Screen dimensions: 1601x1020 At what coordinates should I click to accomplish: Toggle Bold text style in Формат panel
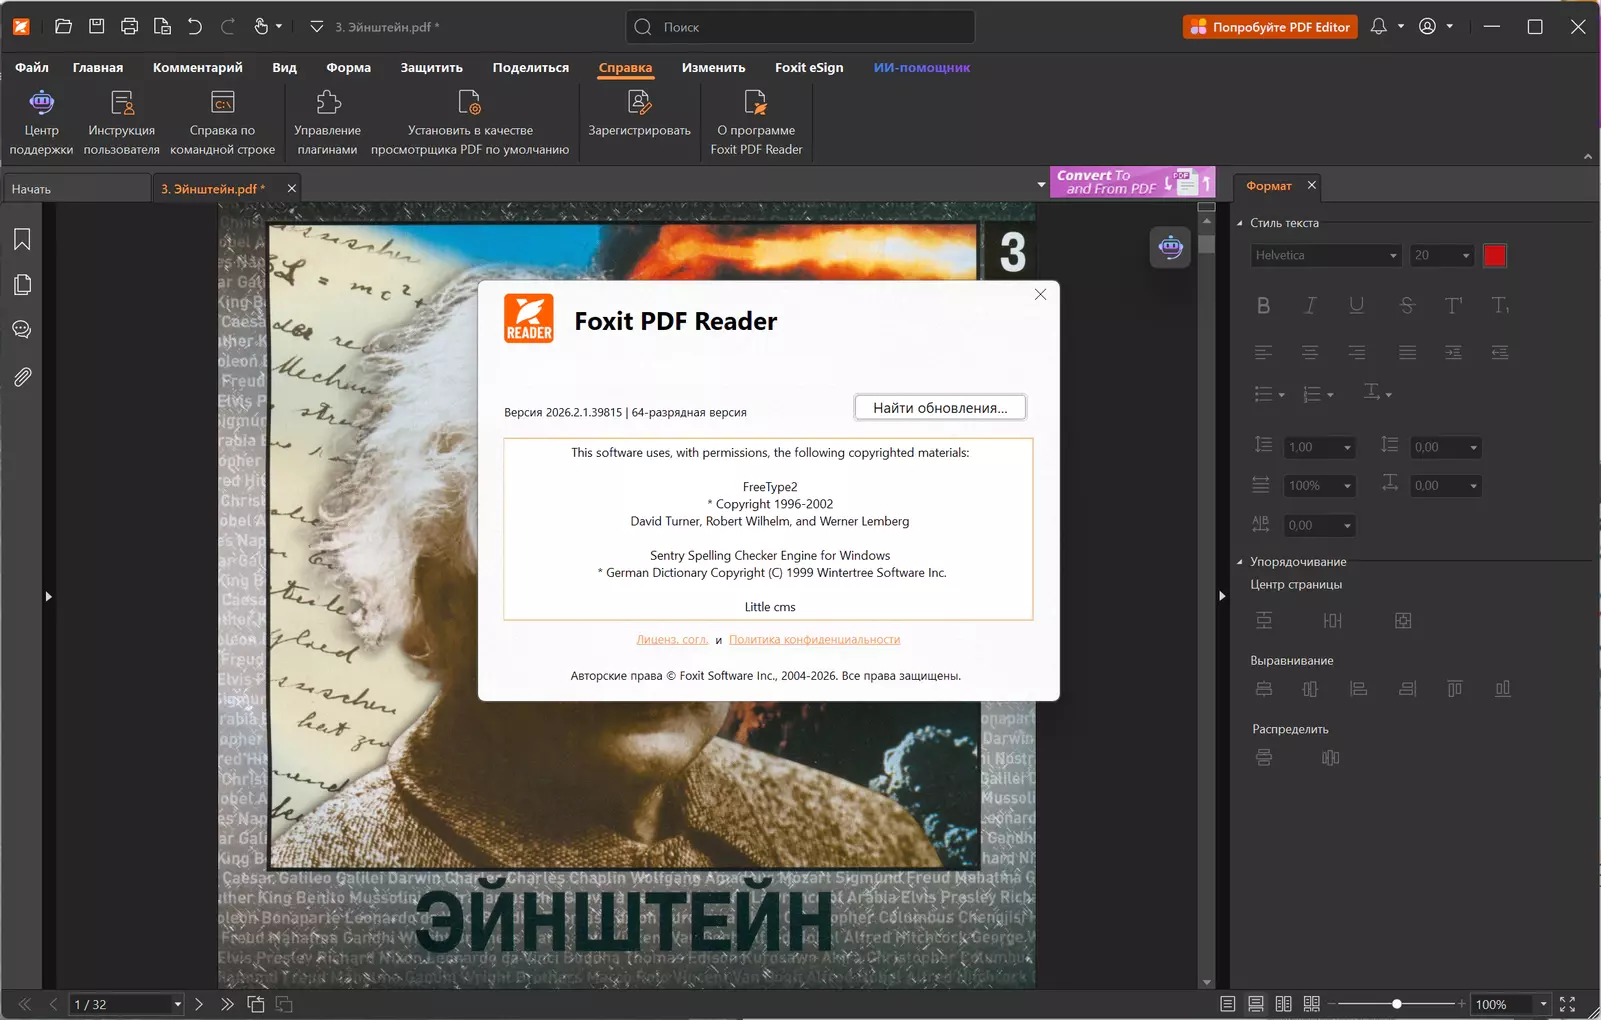tap(1263, 306)
